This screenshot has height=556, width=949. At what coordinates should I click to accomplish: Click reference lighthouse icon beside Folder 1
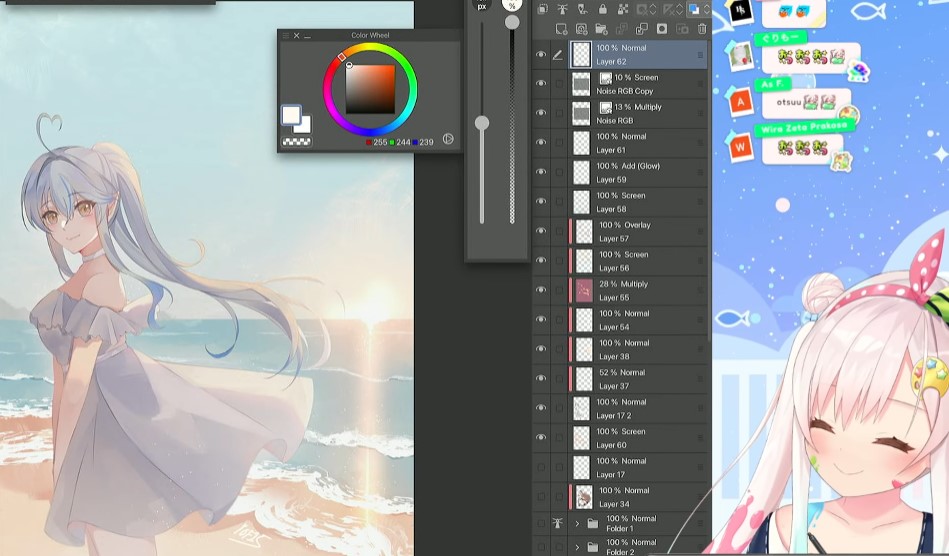pyautogui.click(x=557, y=523)
